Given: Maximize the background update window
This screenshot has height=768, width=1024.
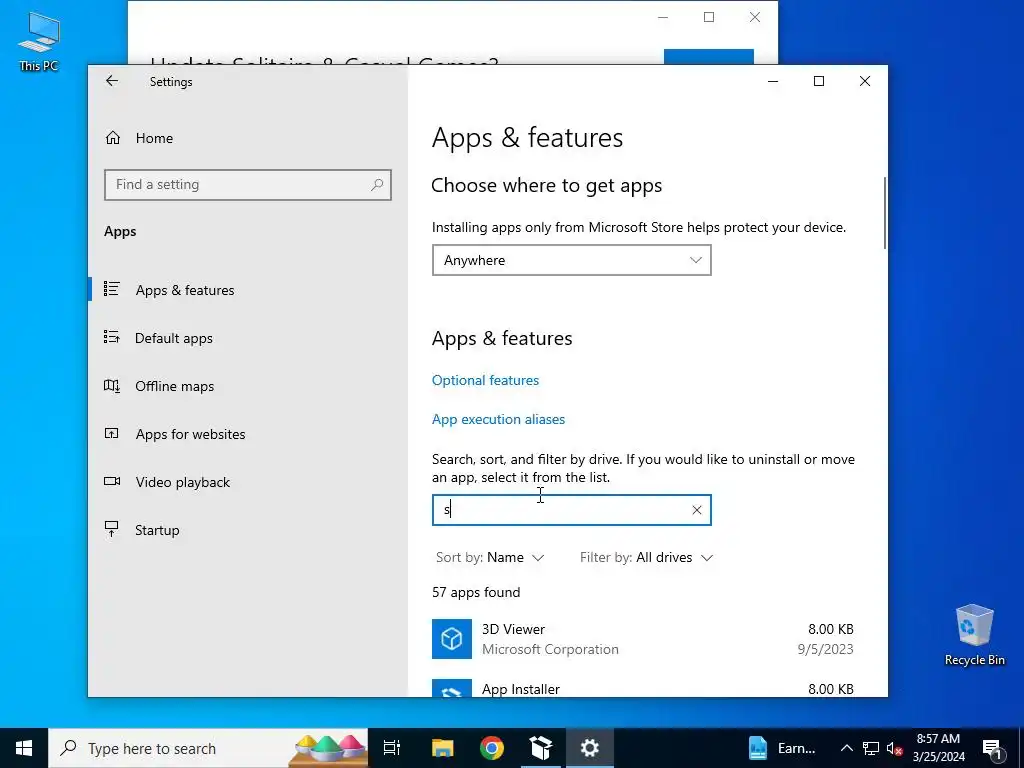Looking at the screenshot, I should [x=709, y=18].
